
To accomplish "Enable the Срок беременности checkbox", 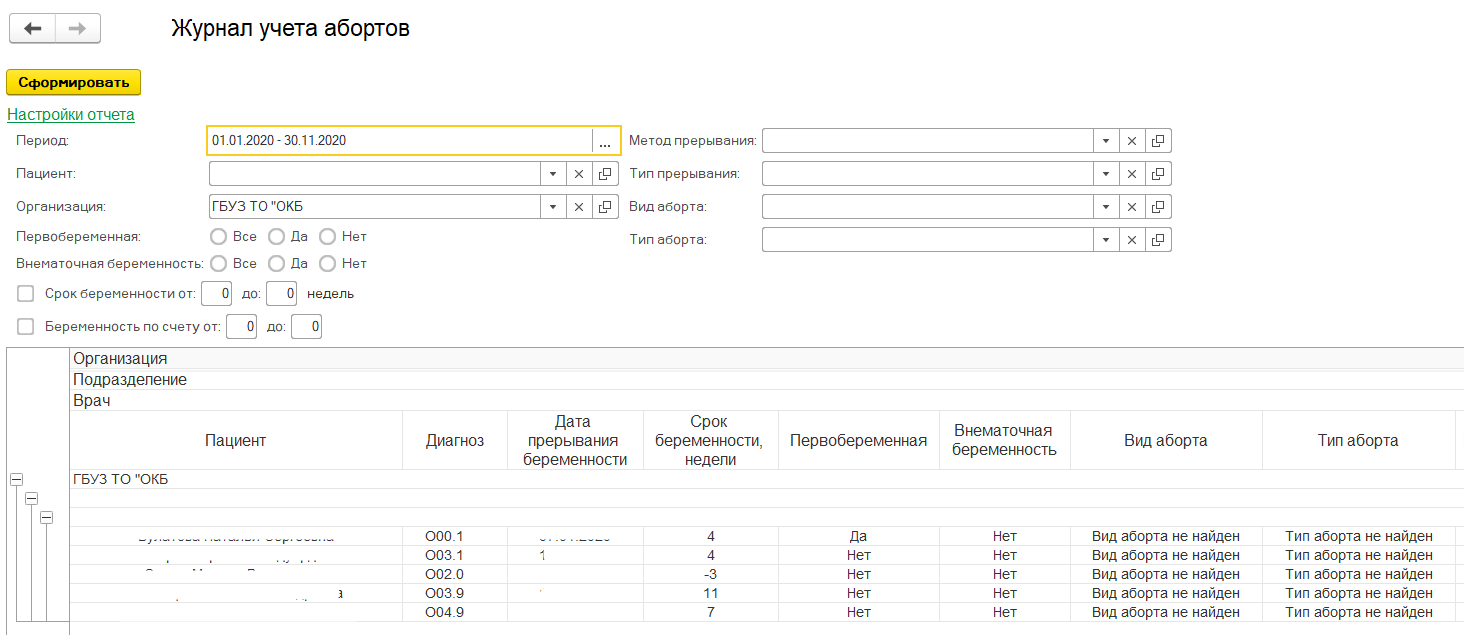I will coord(26,294).
